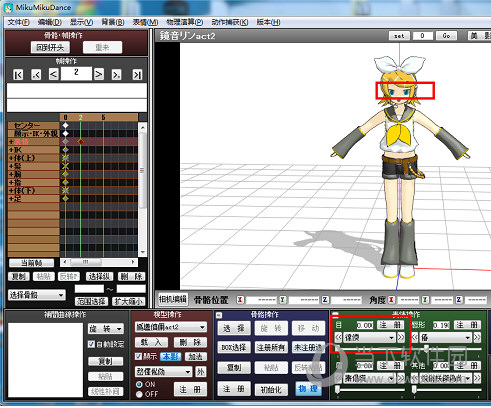Screen dimensions: 491x408
Task: Expand the 足 timeline row
Action: click(11, 199)
